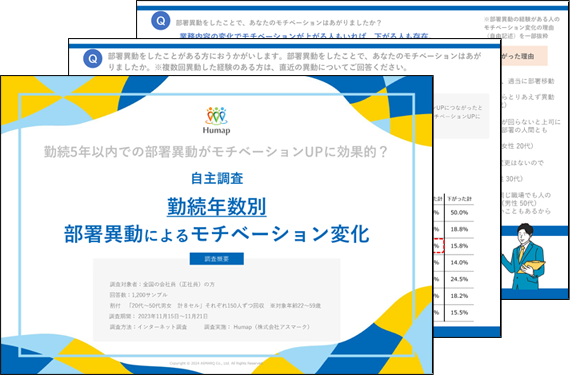The image size is (570, 375).
Task: Click the 調査期間 line in overview box
Action: click(159, 316)
